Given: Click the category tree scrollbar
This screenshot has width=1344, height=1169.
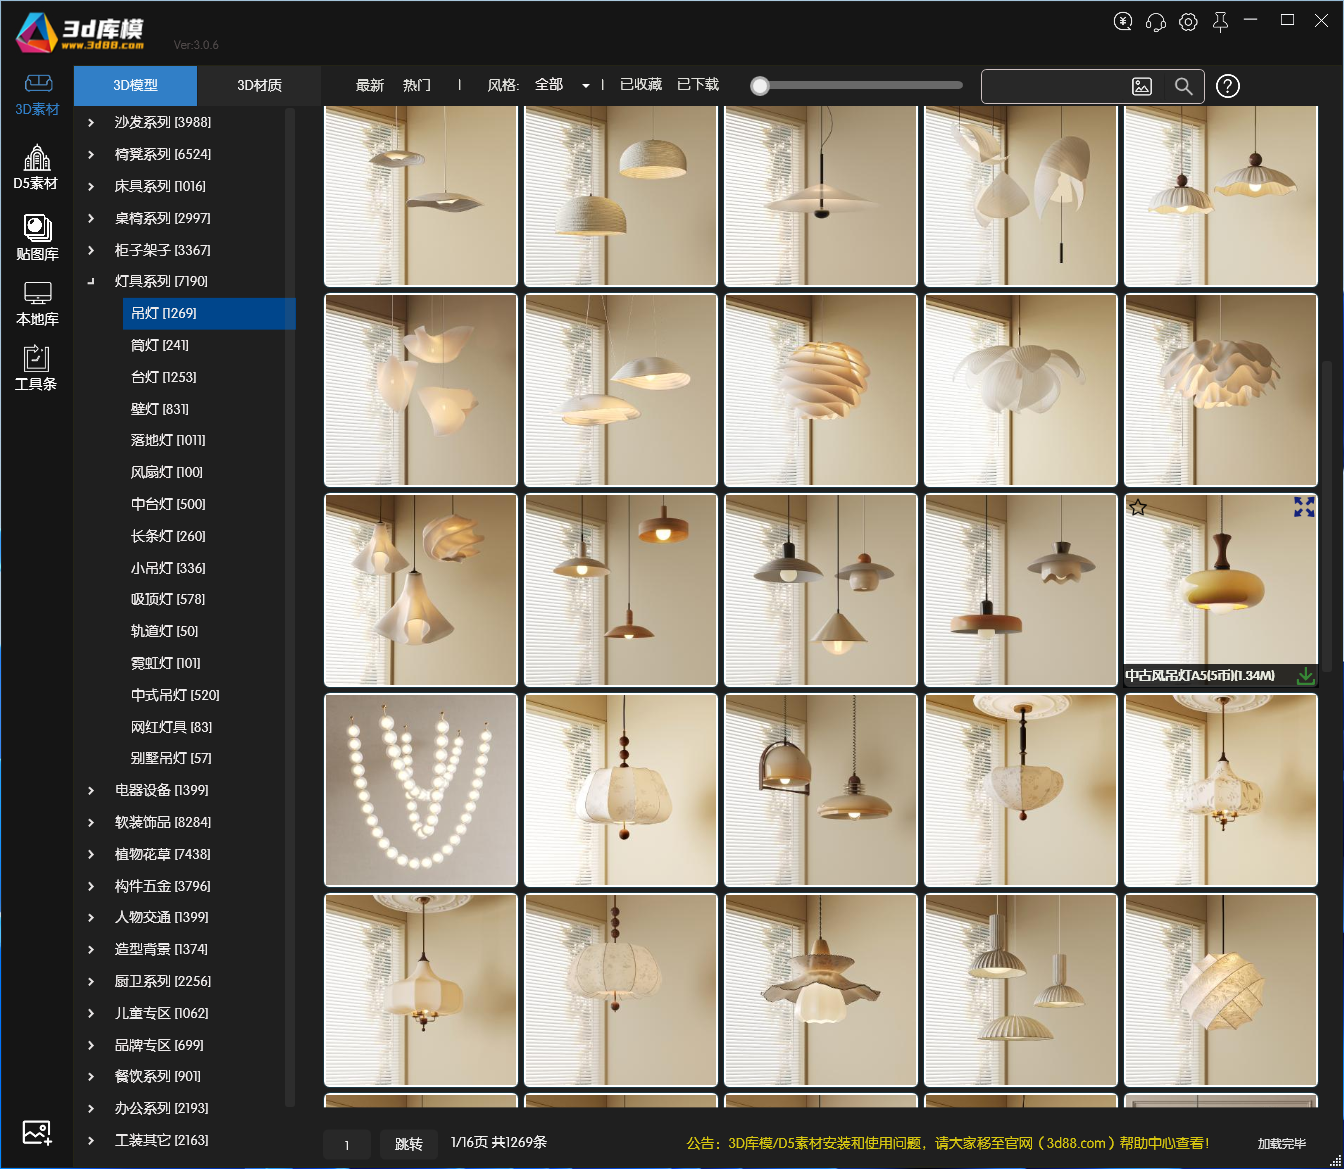Looking at the screenshot, I should pos(290,607).
